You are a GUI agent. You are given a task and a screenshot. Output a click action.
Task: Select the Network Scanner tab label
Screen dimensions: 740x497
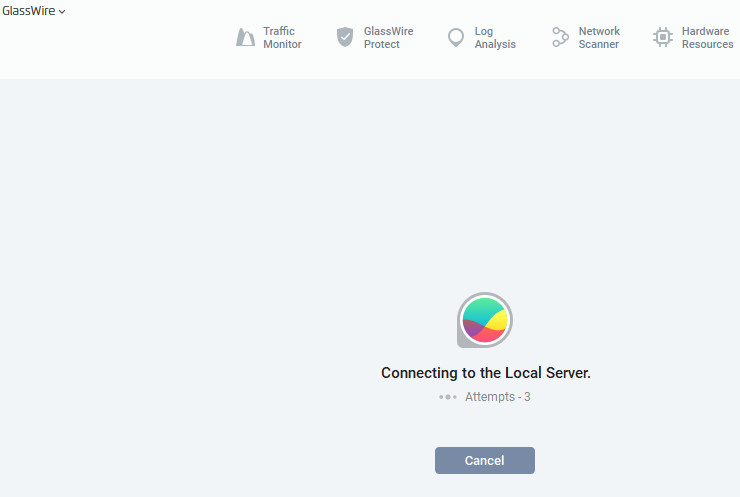pyautogui.click(x=599, y=38)
